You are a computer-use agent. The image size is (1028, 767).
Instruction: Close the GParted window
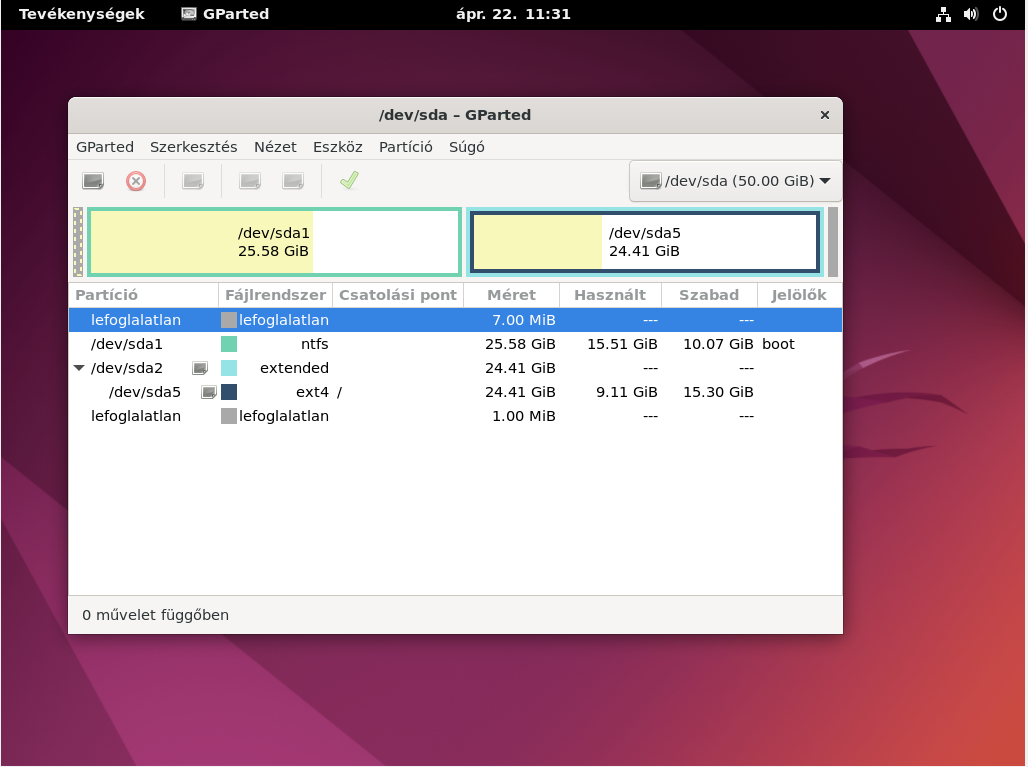point(825,115)
